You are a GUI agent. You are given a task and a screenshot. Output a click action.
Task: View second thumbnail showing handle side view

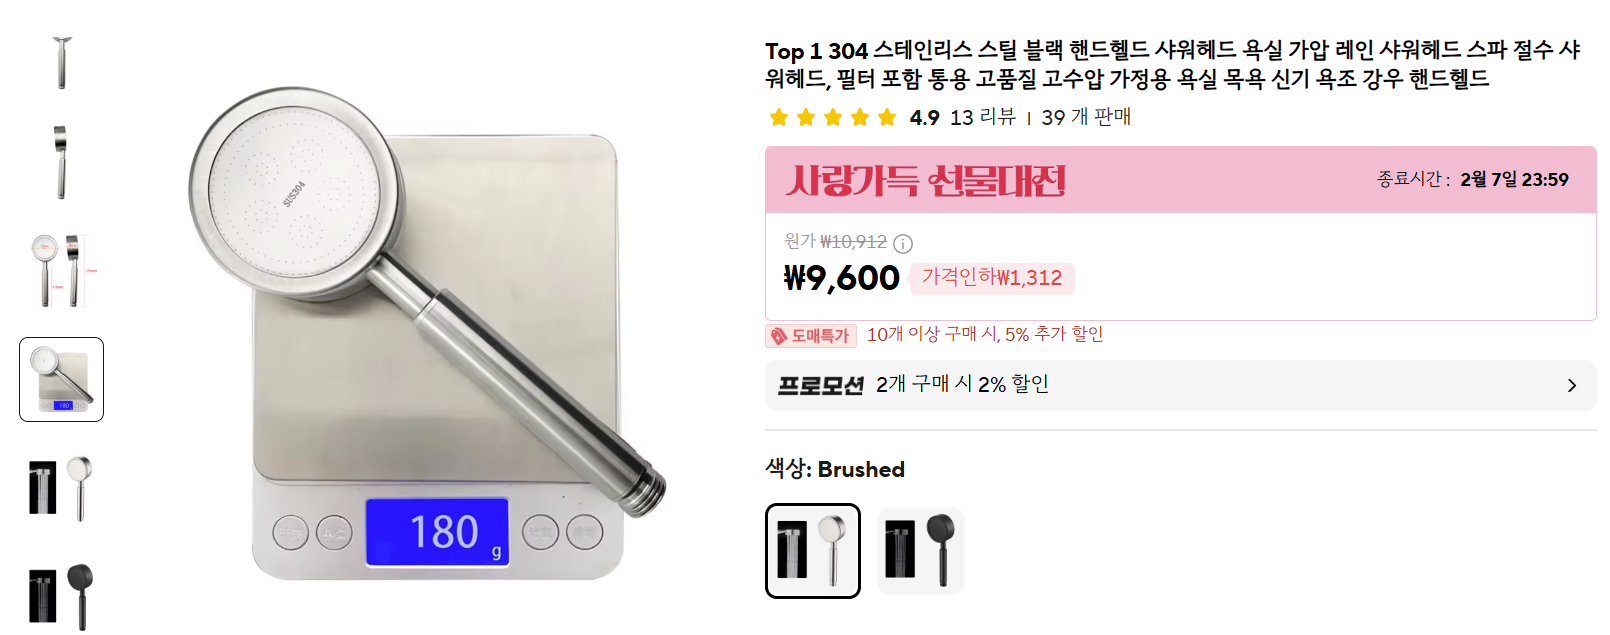pyautogui.click(x=62, y=162)
